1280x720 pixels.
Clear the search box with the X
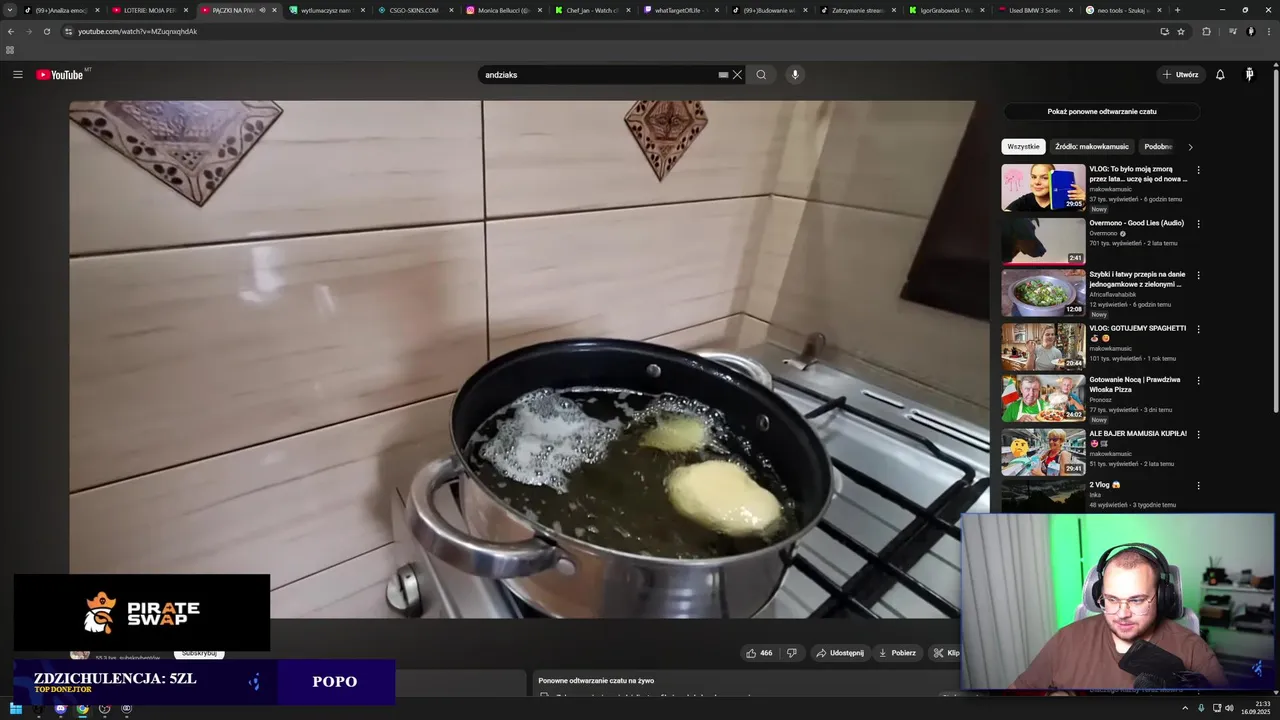737,75
